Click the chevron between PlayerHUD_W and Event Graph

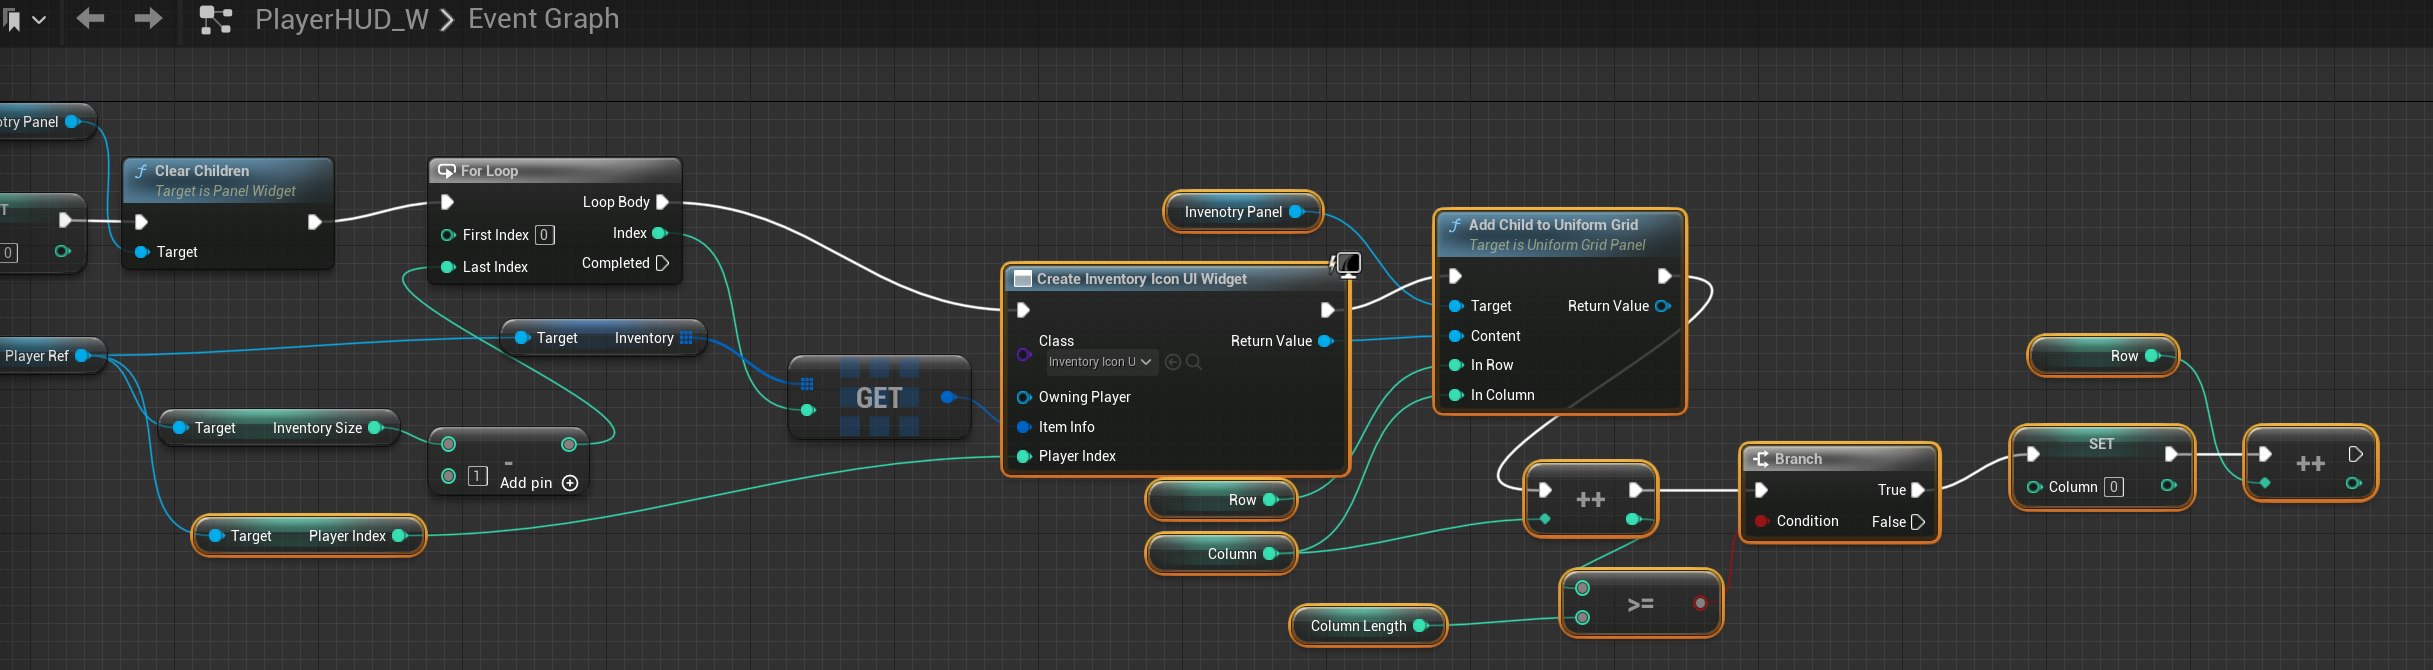point(447,20)
